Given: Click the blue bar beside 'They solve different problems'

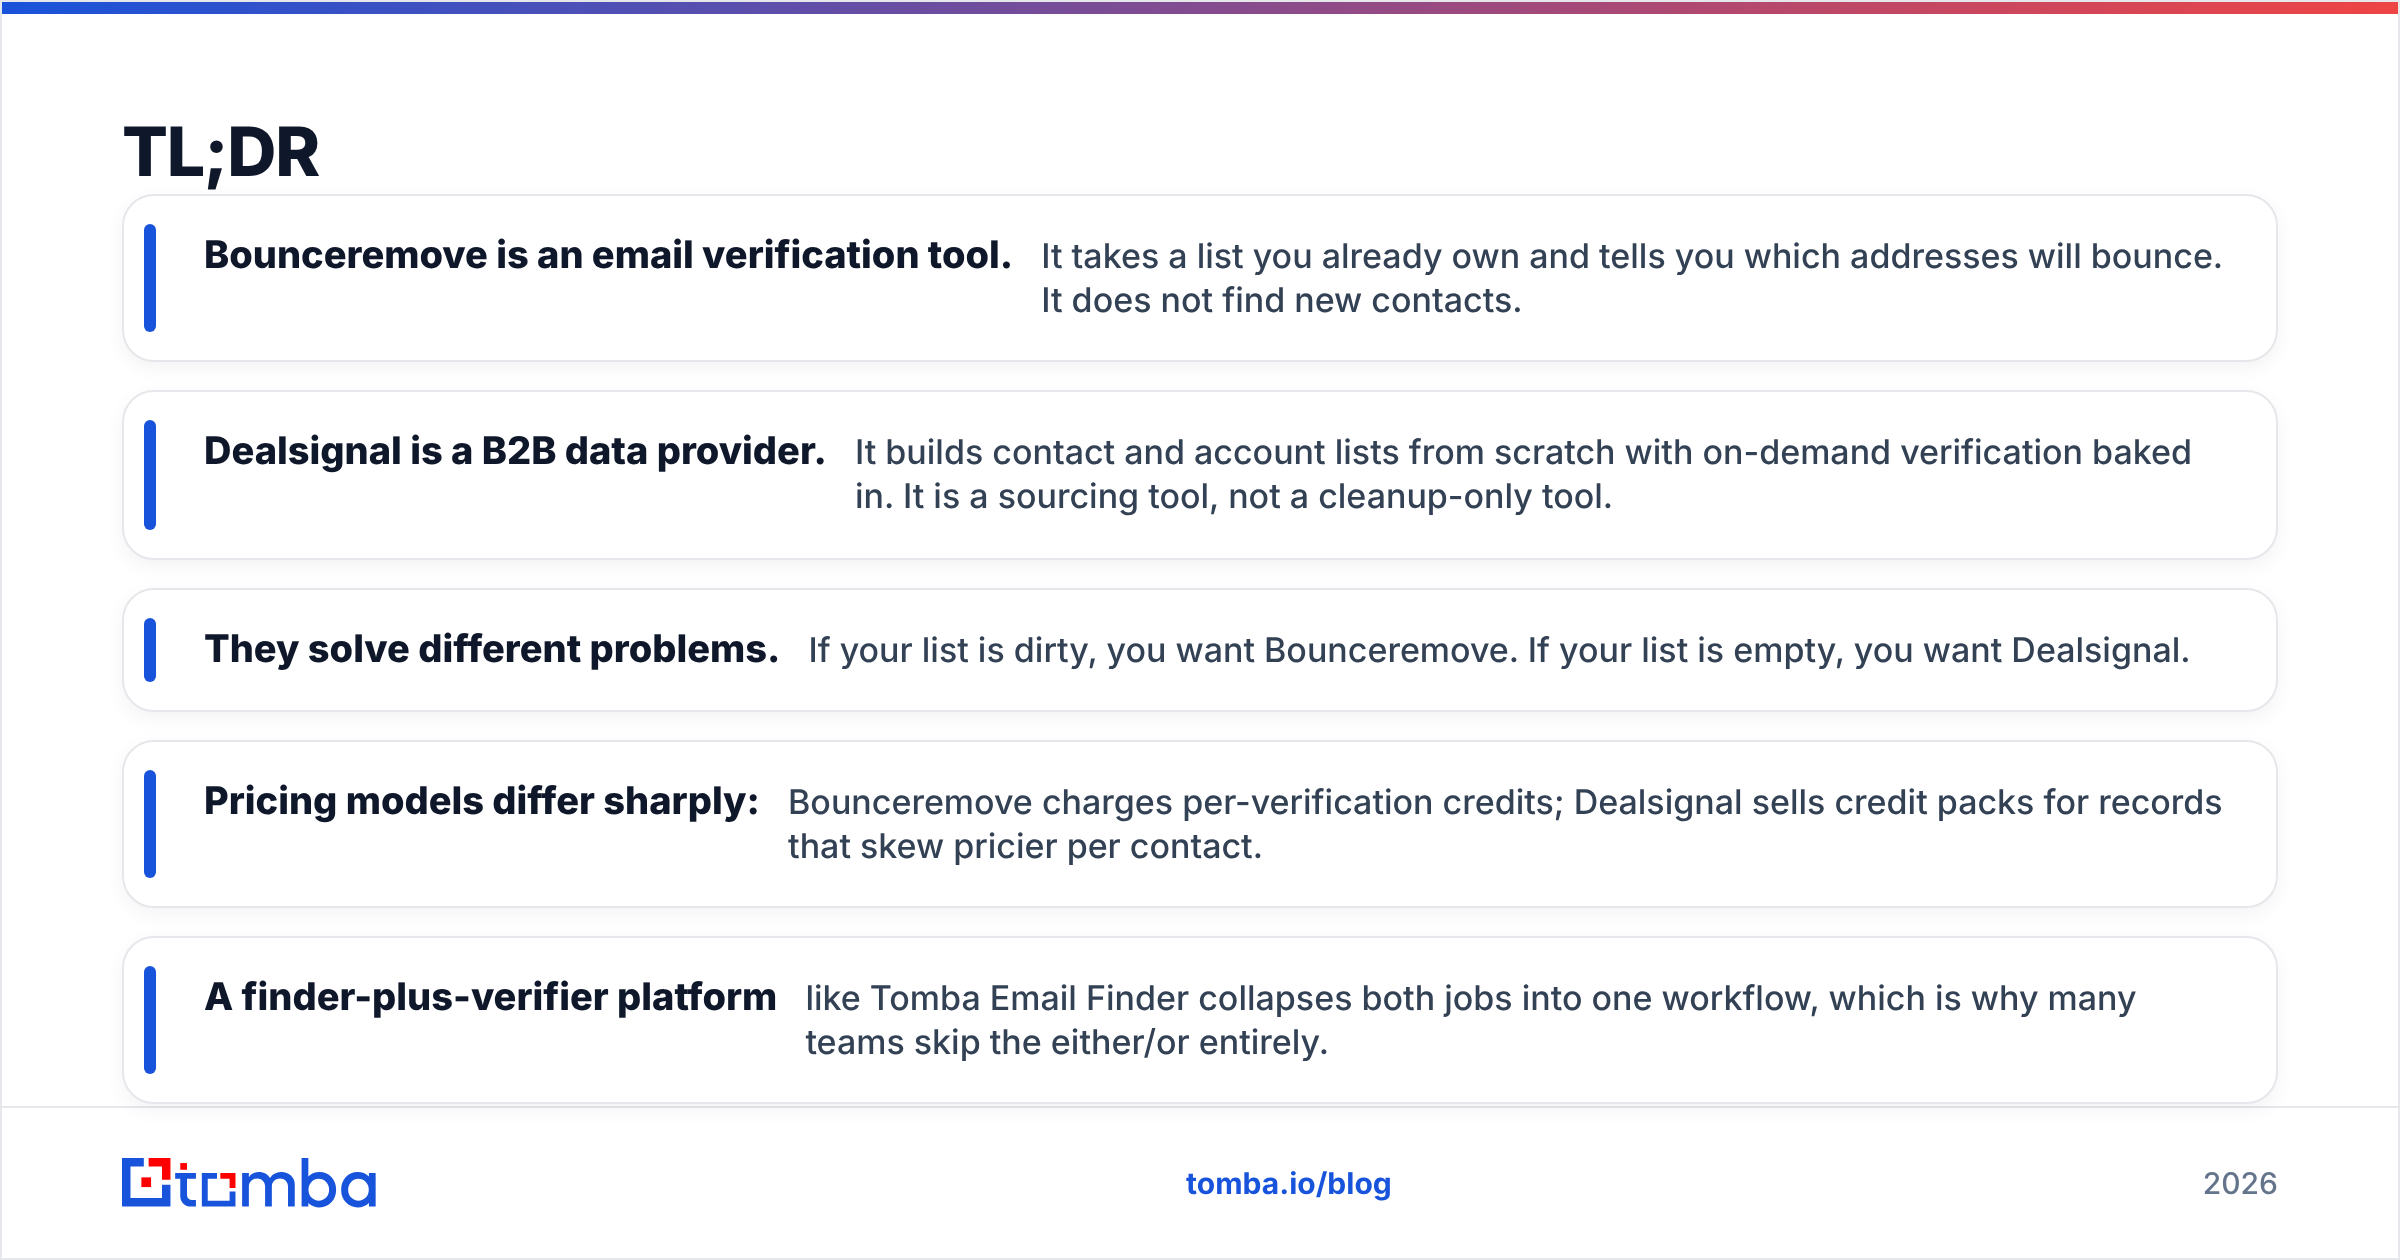Looking at the screenshot, I should click(x=150, y=650).
